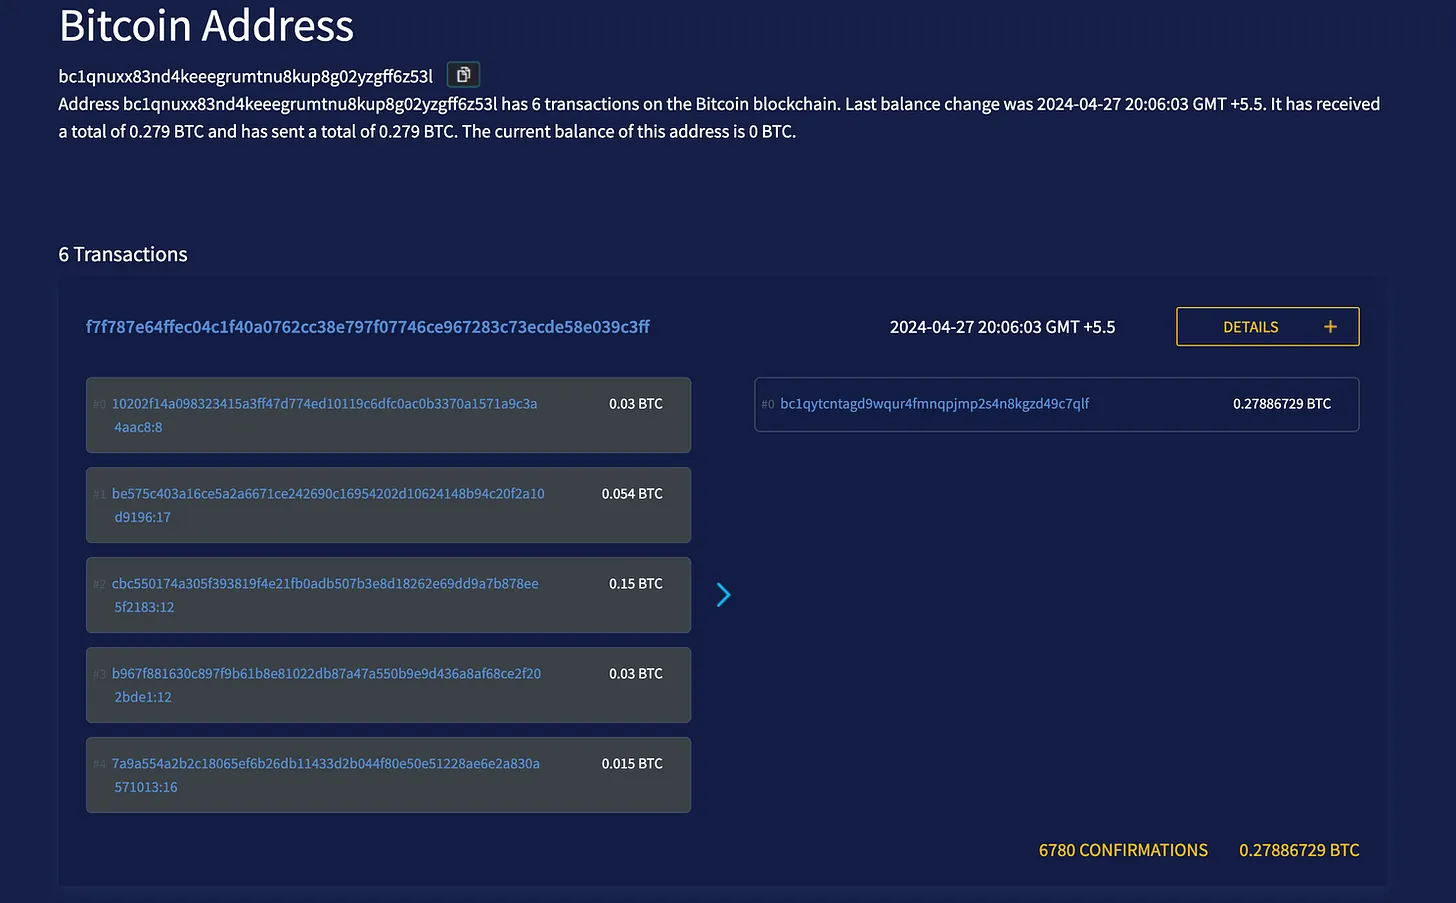Viewport: 1456px width, 903px height.
Task: Select the 0.015 BTC input amount
Action: 632,764
